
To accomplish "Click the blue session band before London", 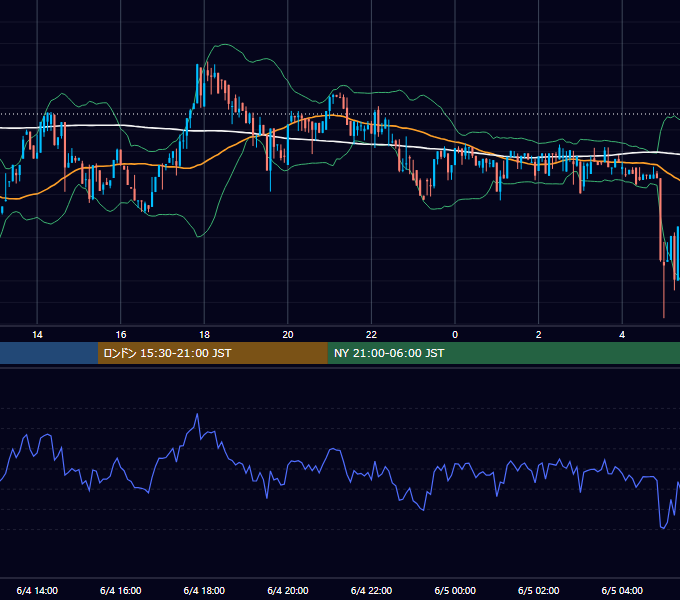I will pos(49,353).
